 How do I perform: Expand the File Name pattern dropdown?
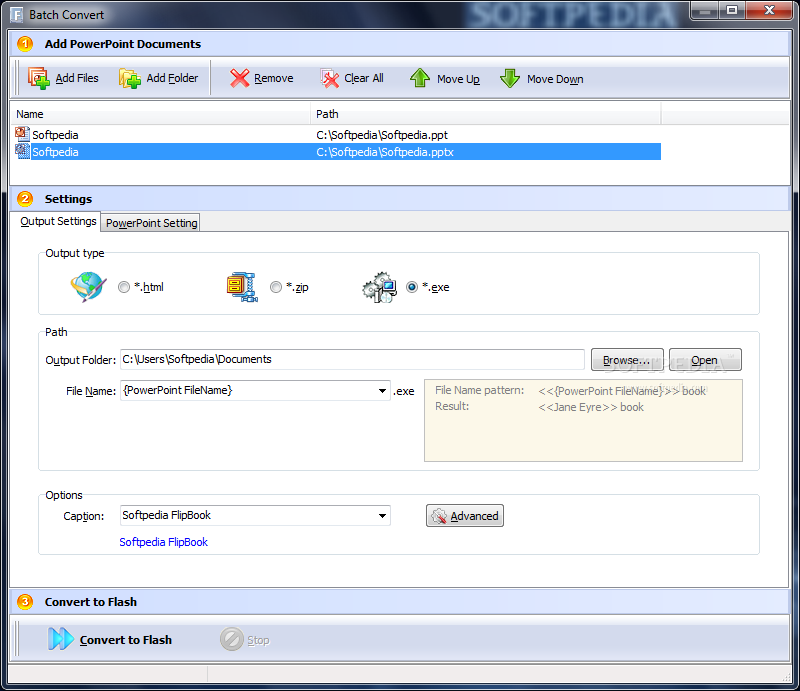coord(382,391)
